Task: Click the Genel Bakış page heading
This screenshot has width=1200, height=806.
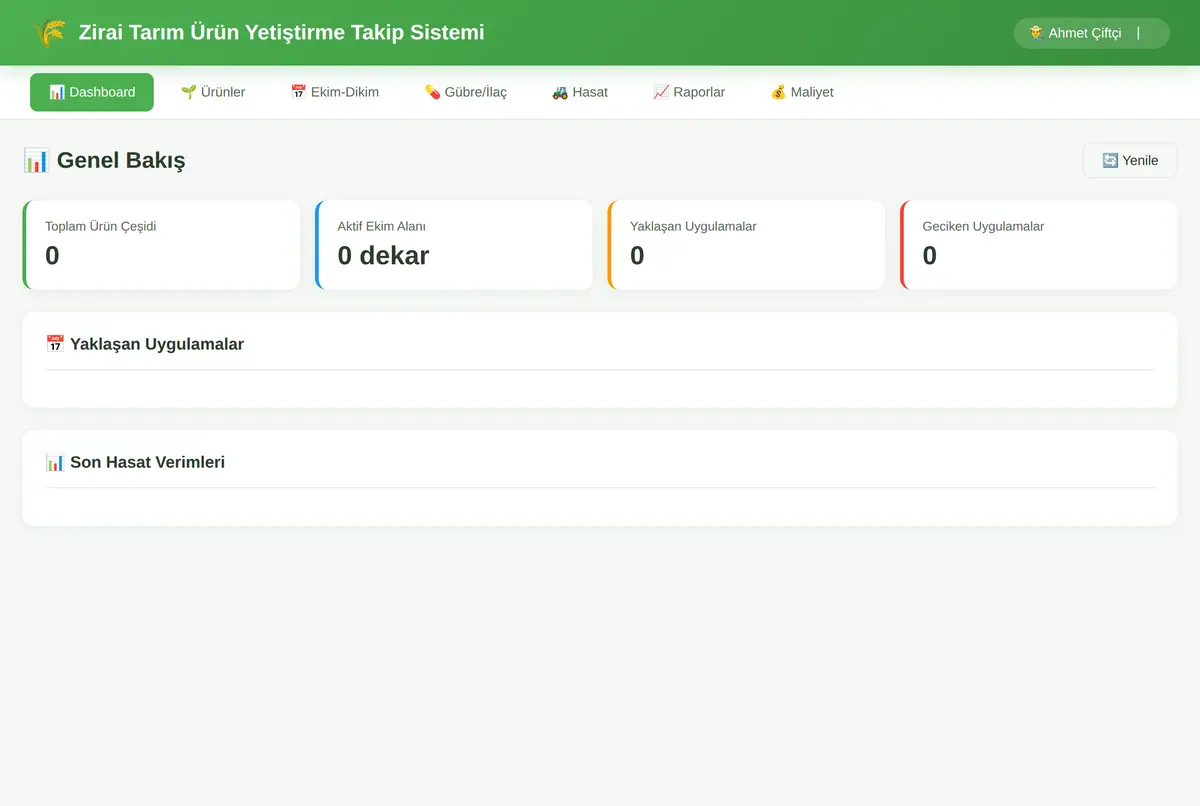Action: tap(104, 160)
